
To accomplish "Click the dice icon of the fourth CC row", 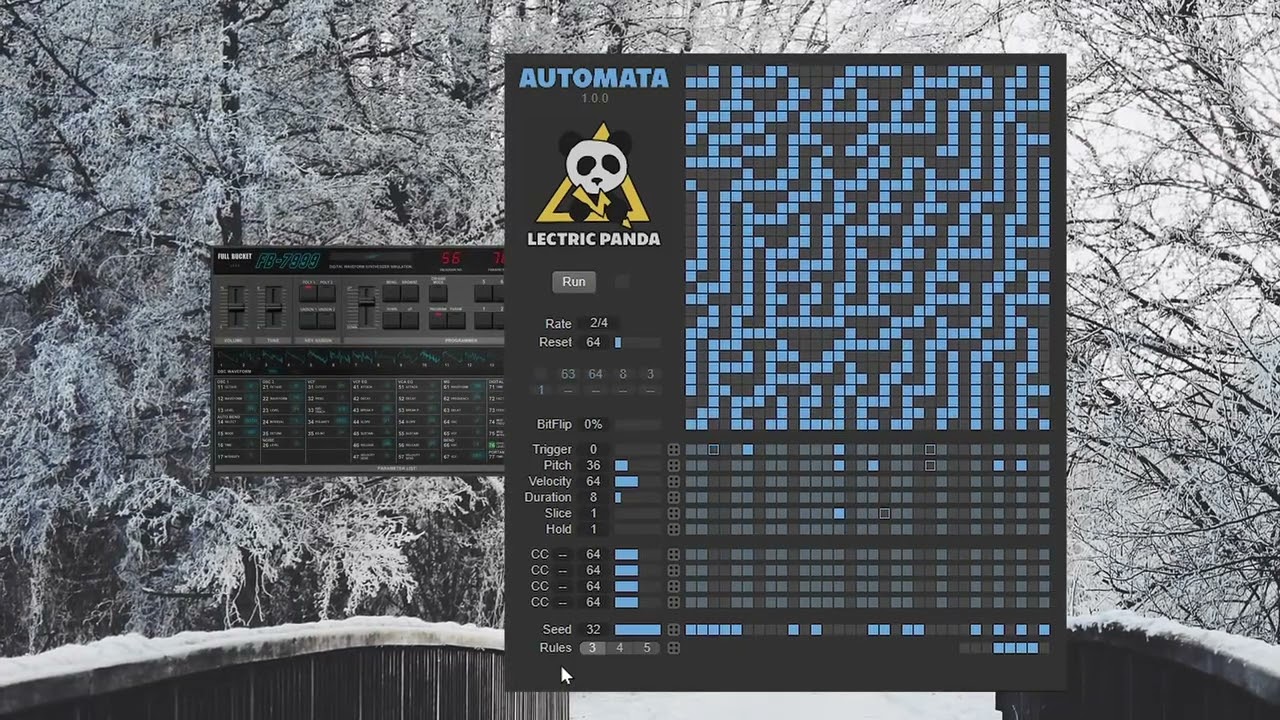I will [x=674, y=603].
